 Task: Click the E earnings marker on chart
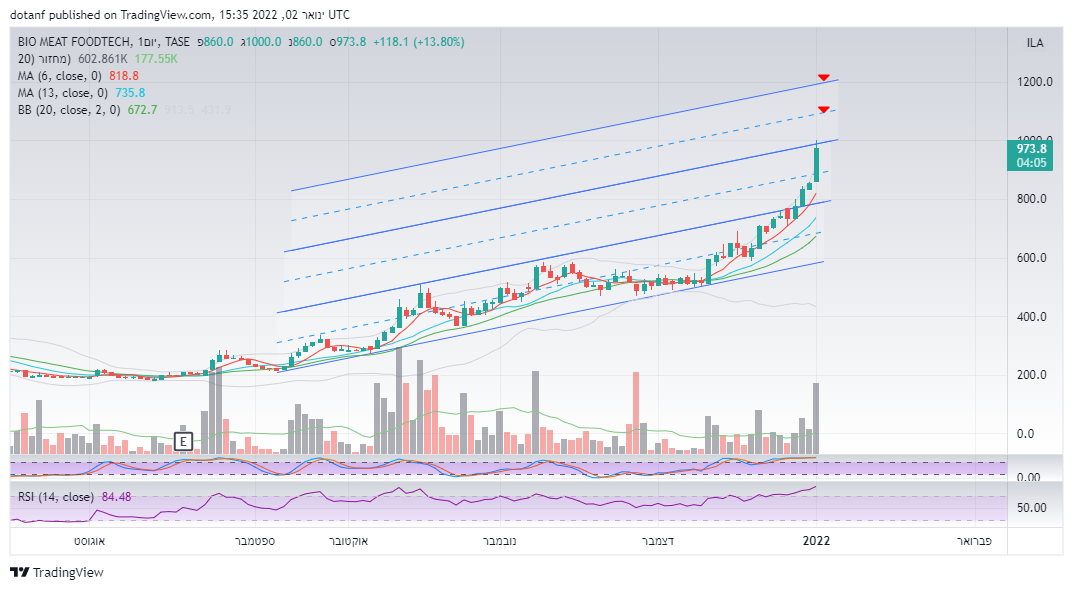(x=183, y=441)
